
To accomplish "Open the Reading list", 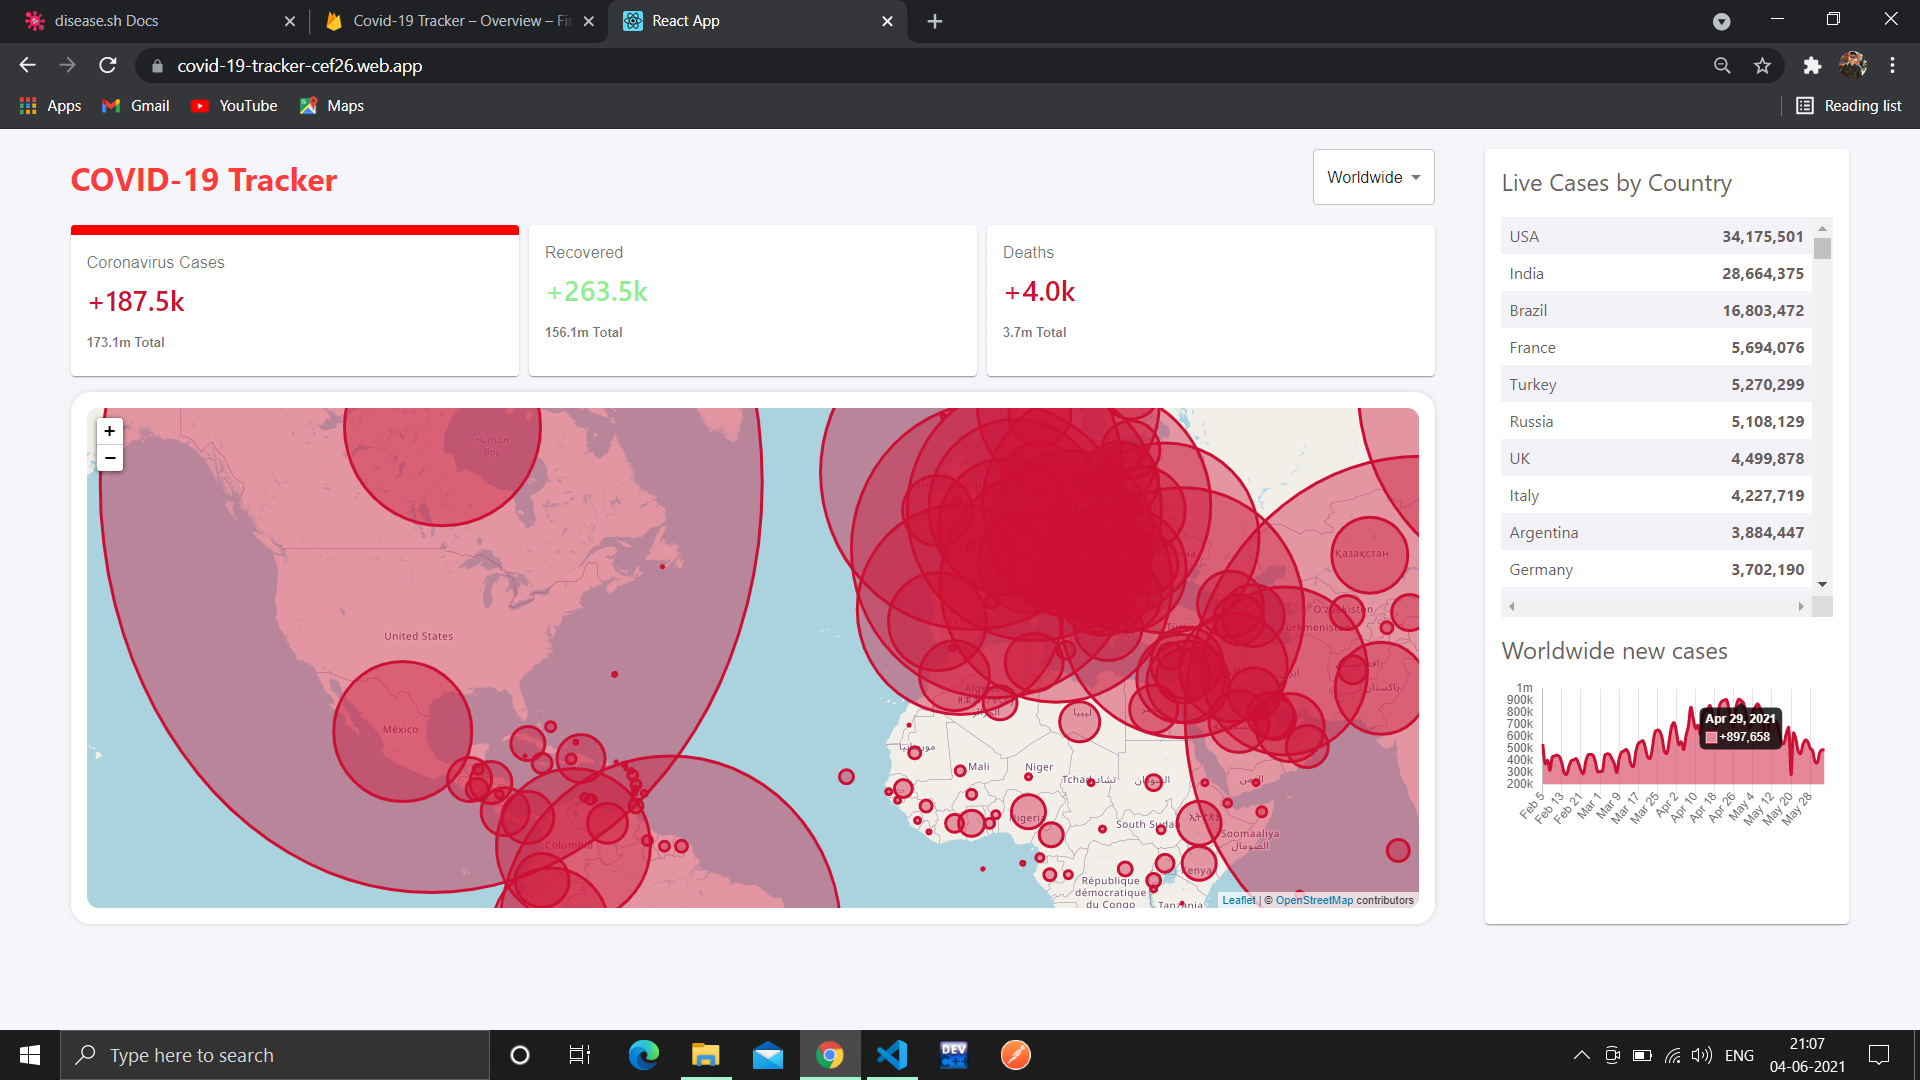I will (1849, 106).
